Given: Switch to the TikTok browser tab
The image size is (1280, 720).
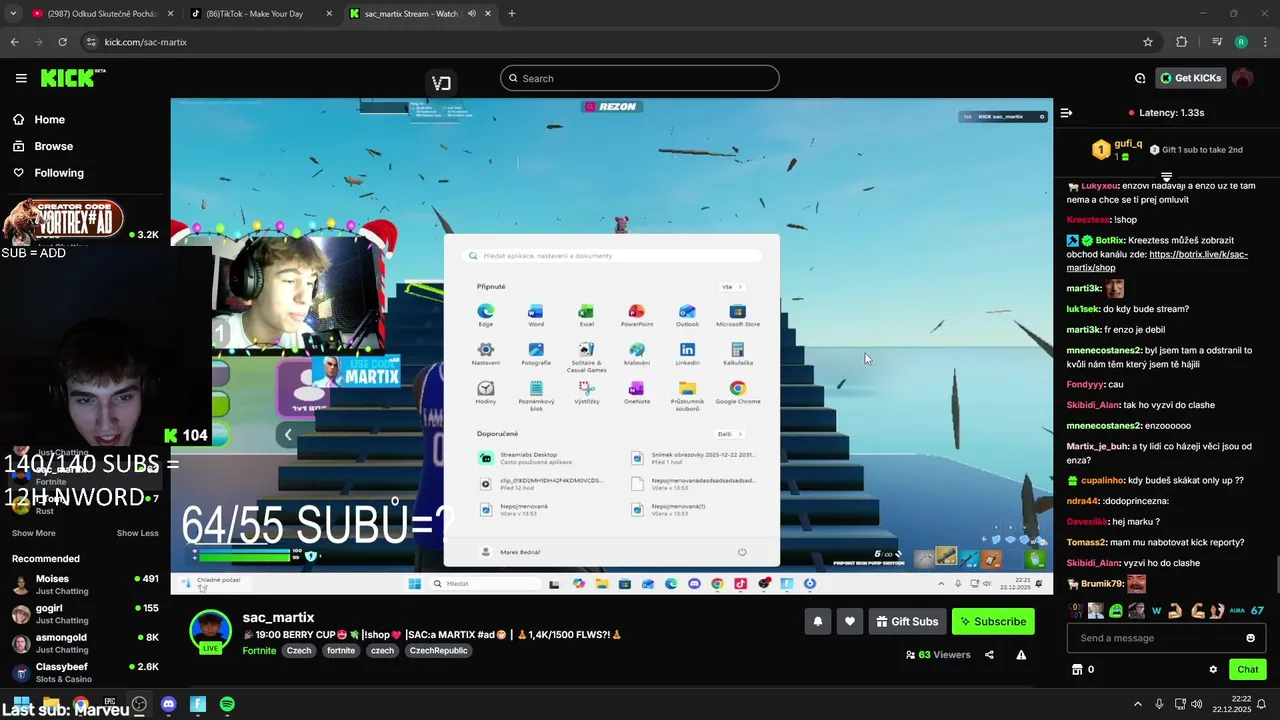Looking at the screenshot, I should [260, 14].
